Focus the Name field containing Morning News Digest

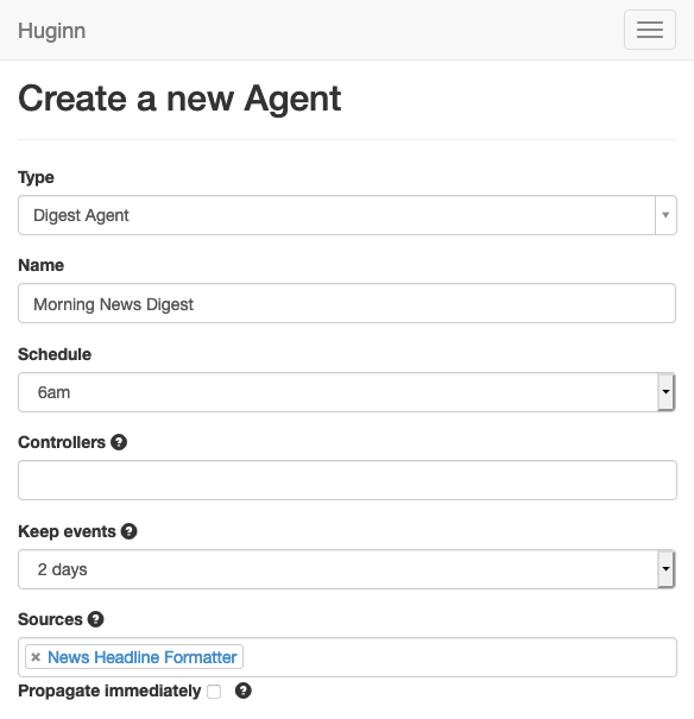pyautogui.click(x=346, y=304)
